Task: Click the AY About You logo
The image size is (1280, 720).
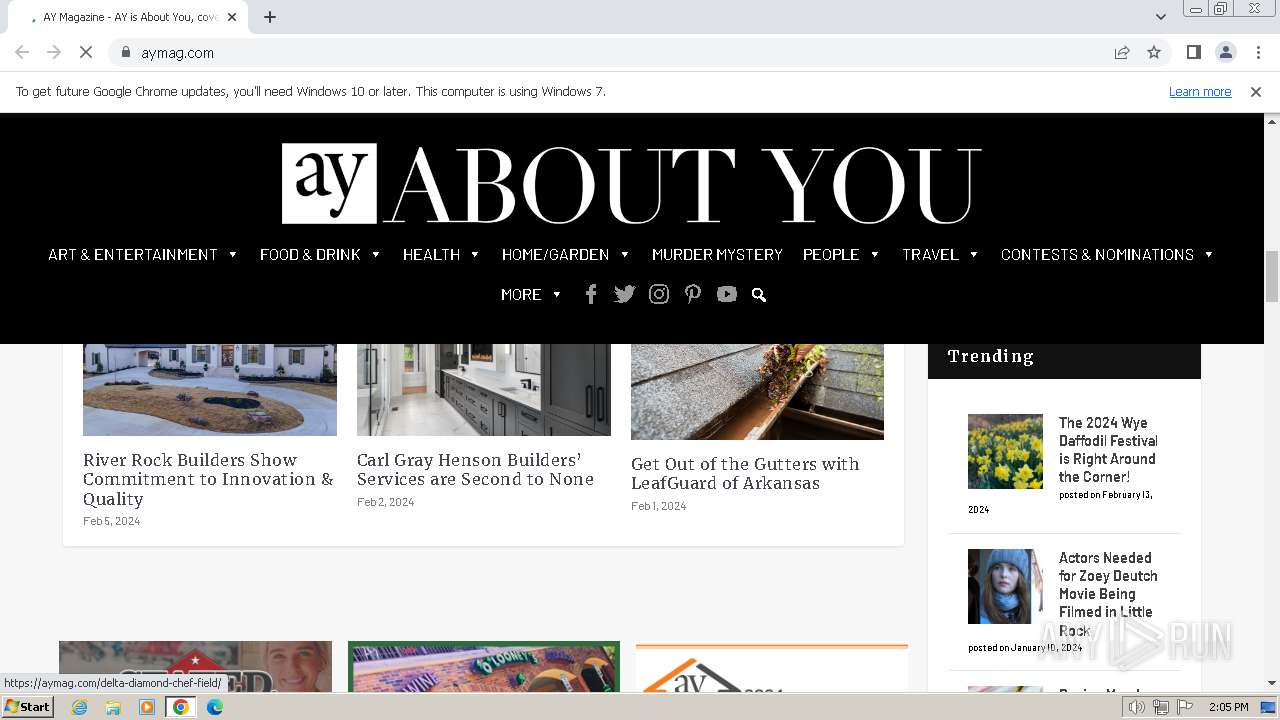Action: (x=631, y=184)
